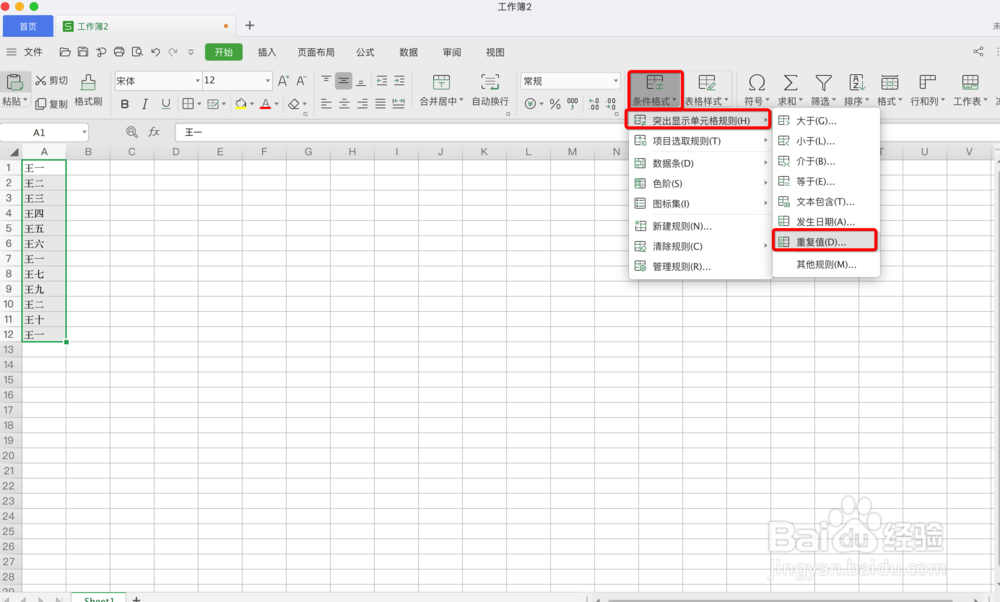Choose 重复值(D)... in the submenu
Viewport: 1000px width, 602px height.
(x=825, y=242)
